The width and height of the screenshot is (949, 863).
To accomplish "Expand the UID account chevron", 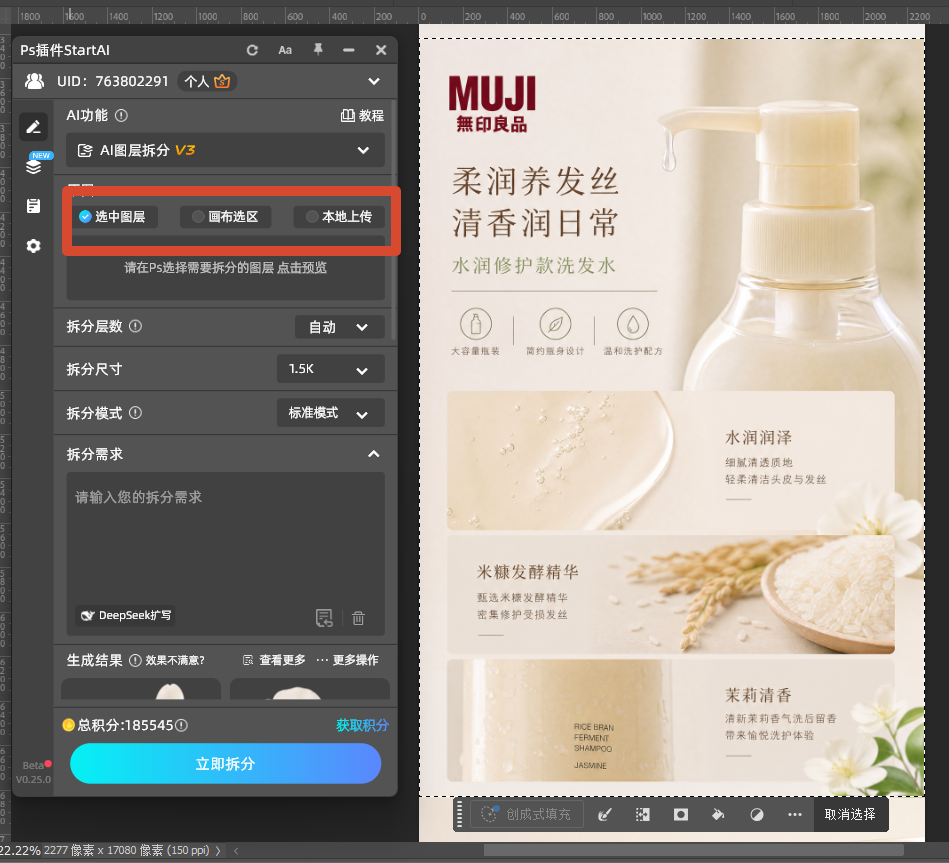I will [374, 81].
